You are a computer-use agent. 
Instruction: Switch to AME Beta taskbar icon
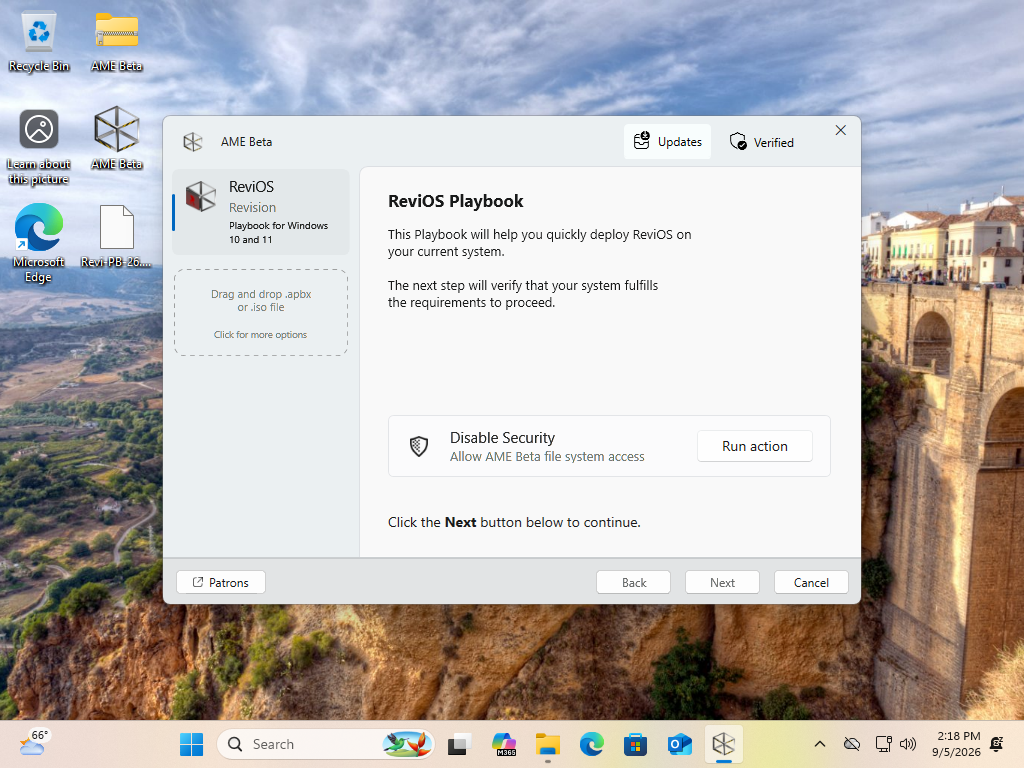click(x=724, y=744)
